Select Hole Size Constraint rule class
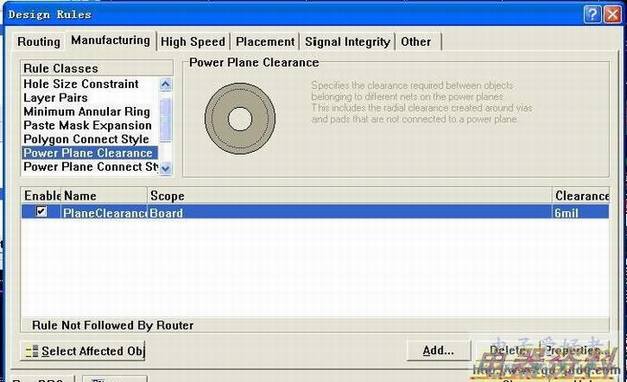Screen dimensions: 627x382 point(81,84)
